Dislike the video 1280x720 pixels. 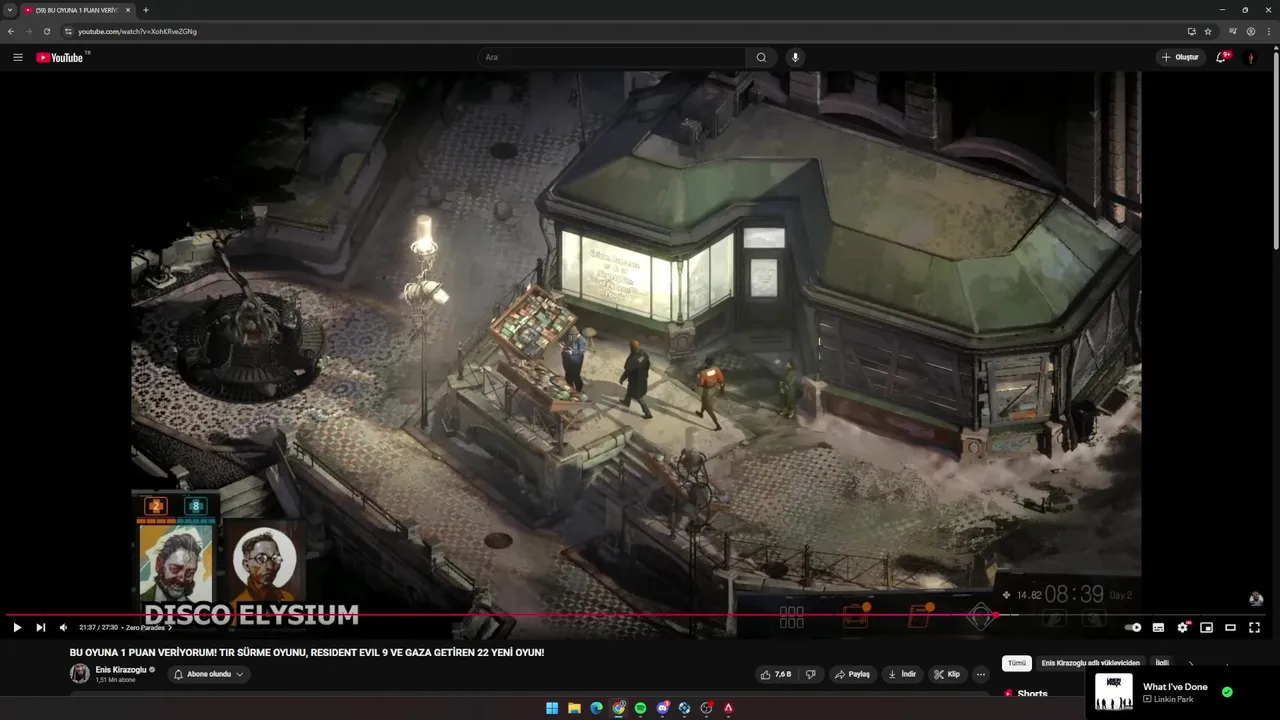(x=811, y=674)
